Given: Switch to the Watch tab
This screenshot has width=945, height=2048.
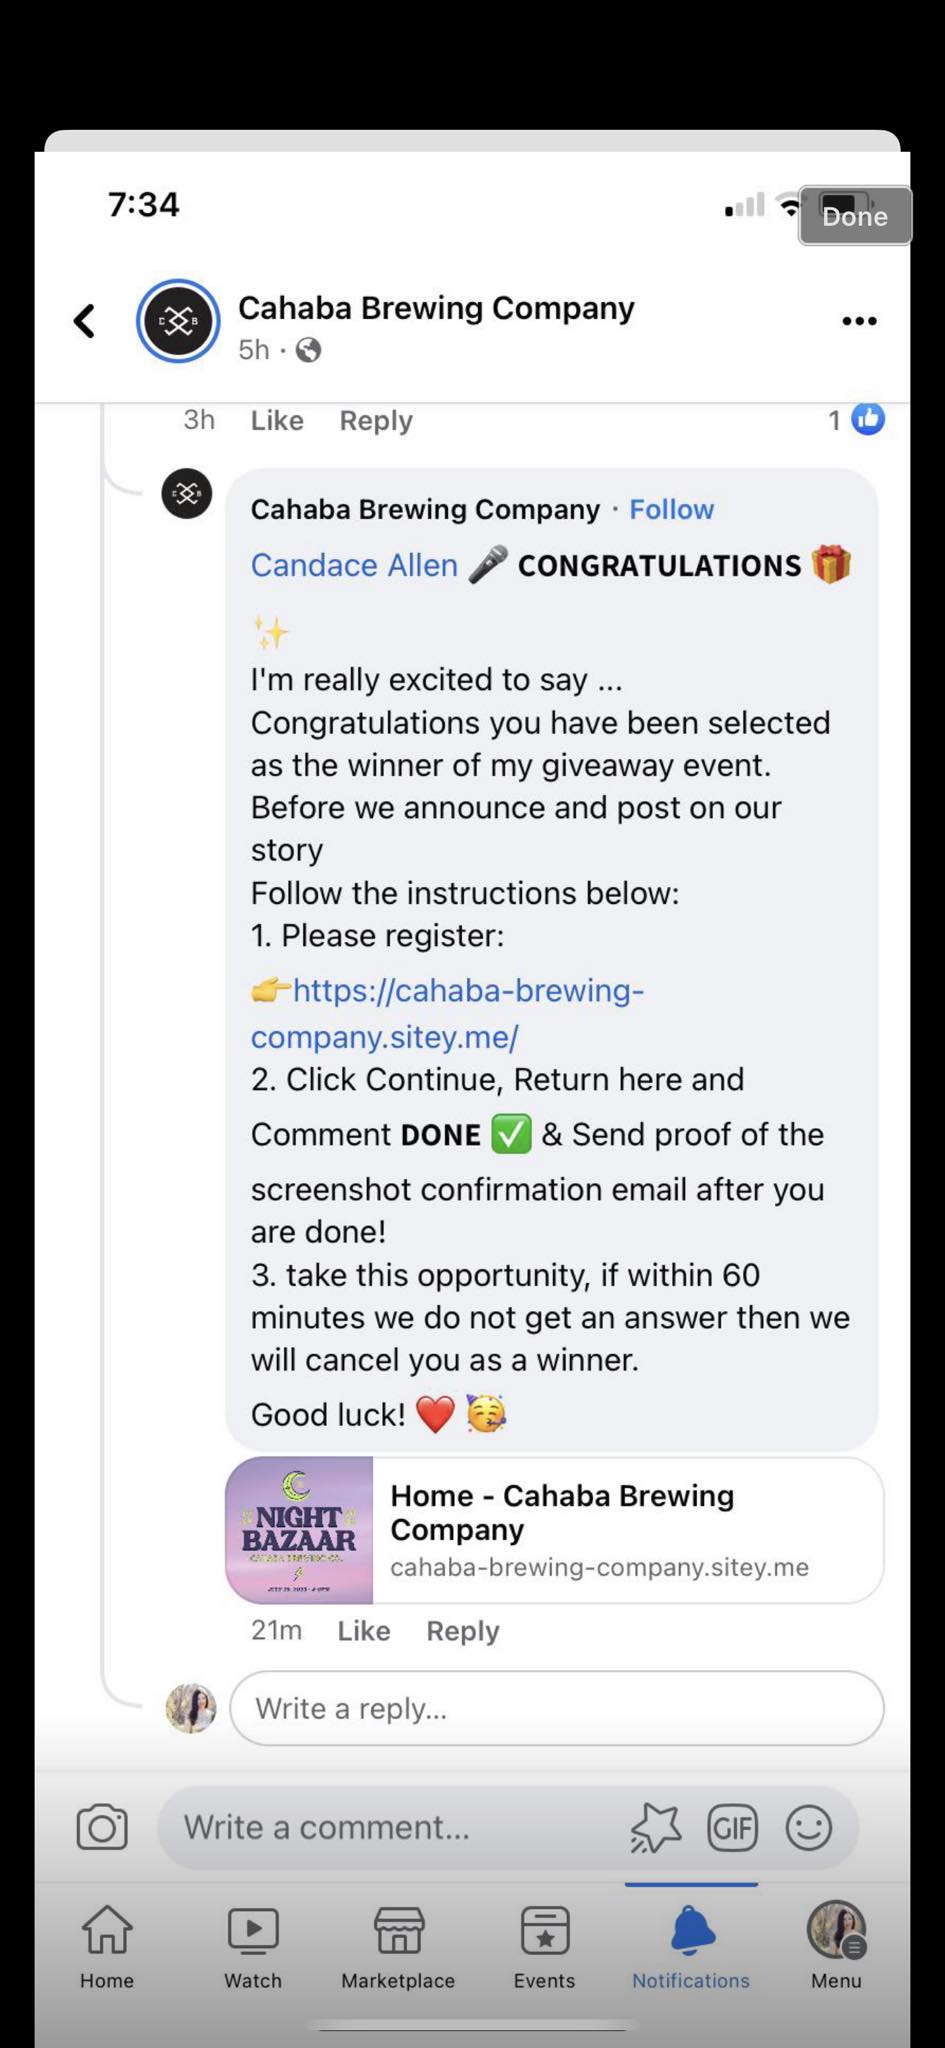Looking at the screenshot, I should [x=253, y=1944].
